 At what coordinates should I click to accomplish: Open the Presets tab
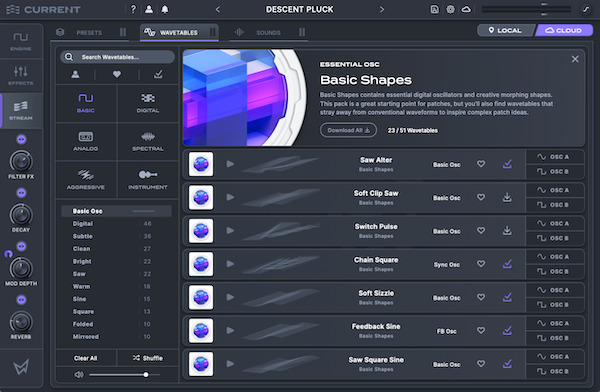[x=89, y=33]
